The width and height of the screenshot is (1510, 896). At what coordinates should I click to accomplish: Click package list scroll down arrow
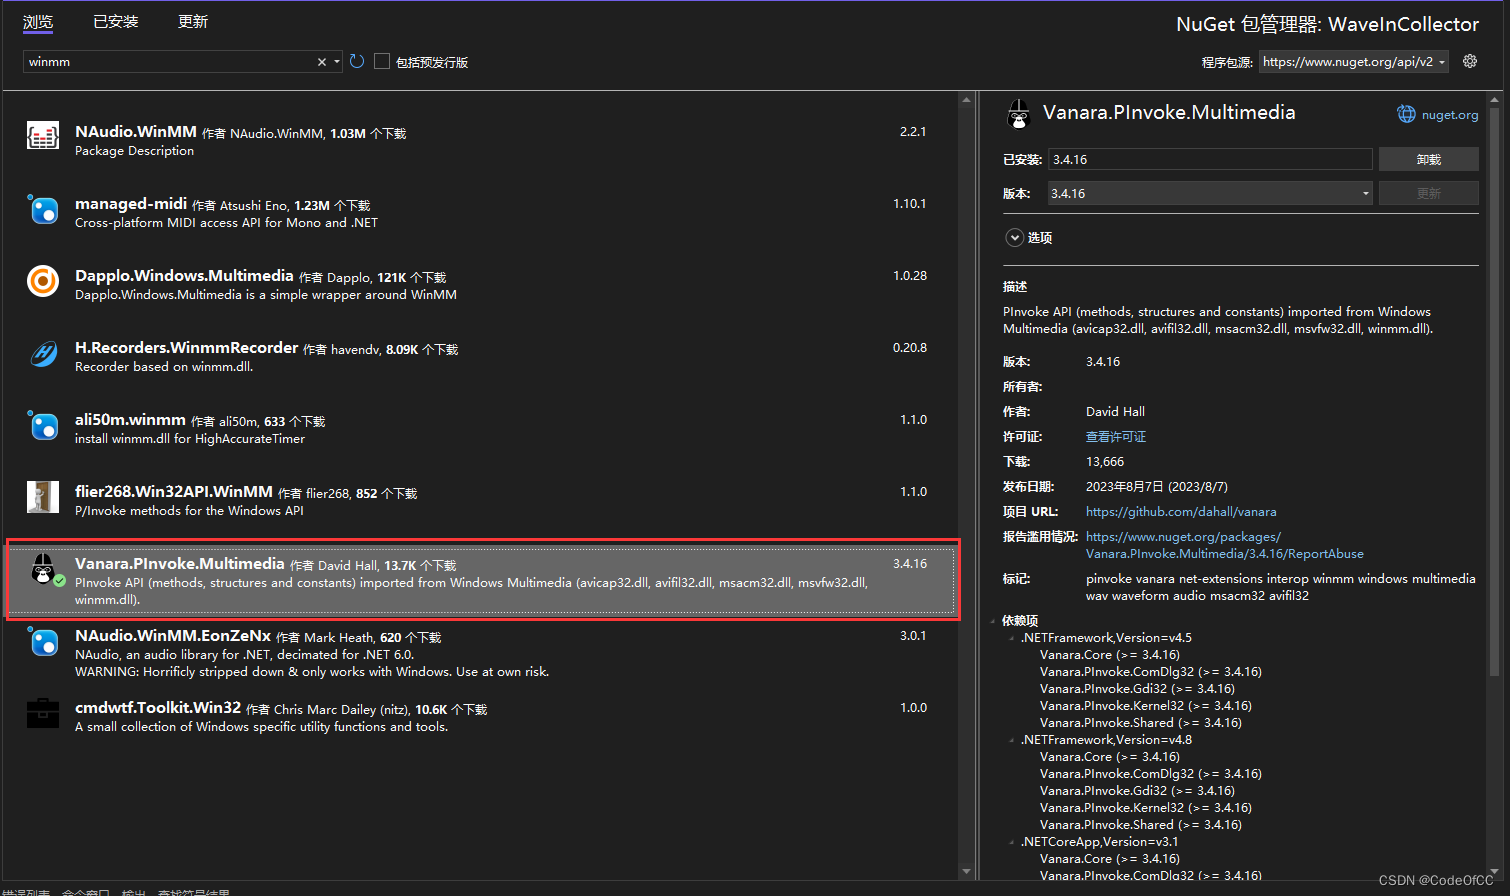click(x=966, y=872)
